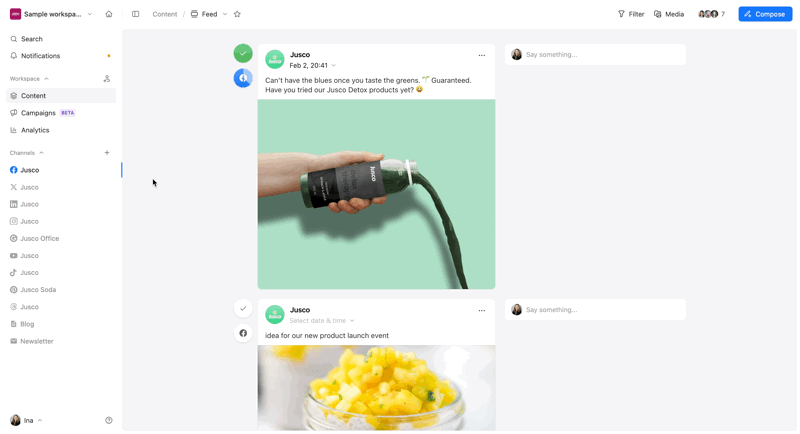Viewport: 800px width, 434px height.
Task: Toggle blue Facebook publish badge on first post
Action: (x=243, y=78)
